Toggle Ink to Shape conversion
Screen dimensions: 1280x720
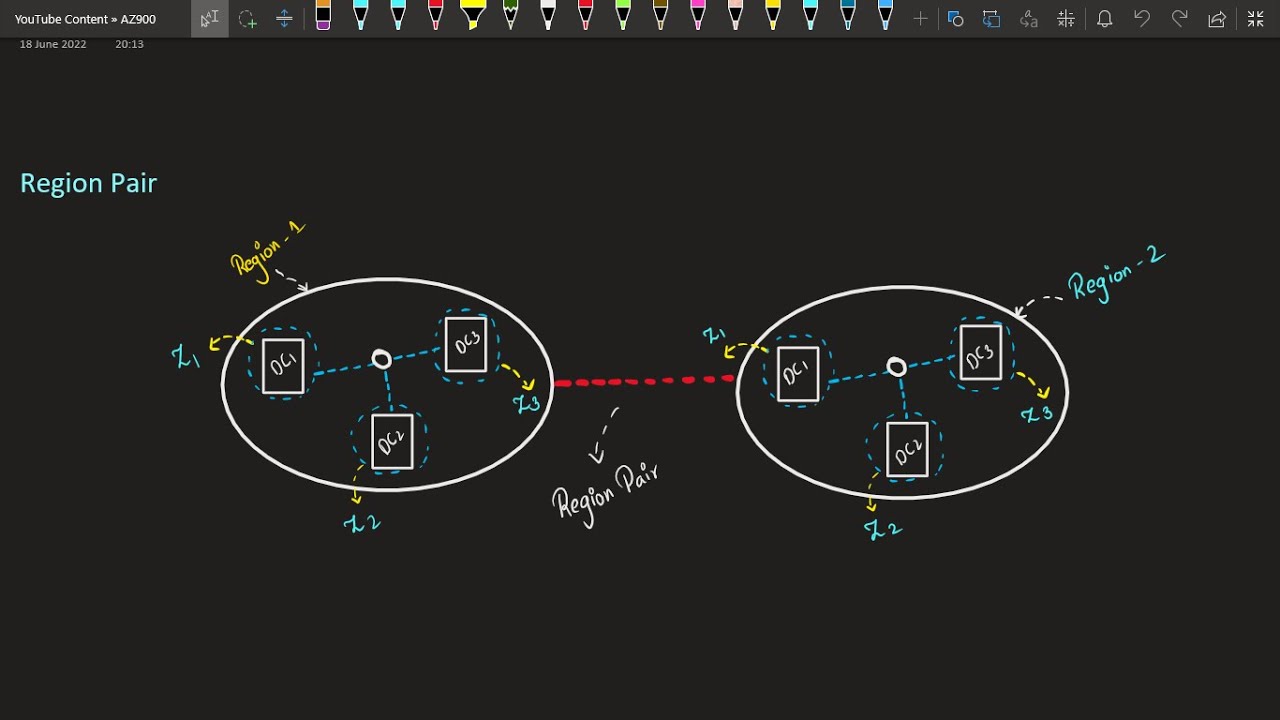[991, 19]
